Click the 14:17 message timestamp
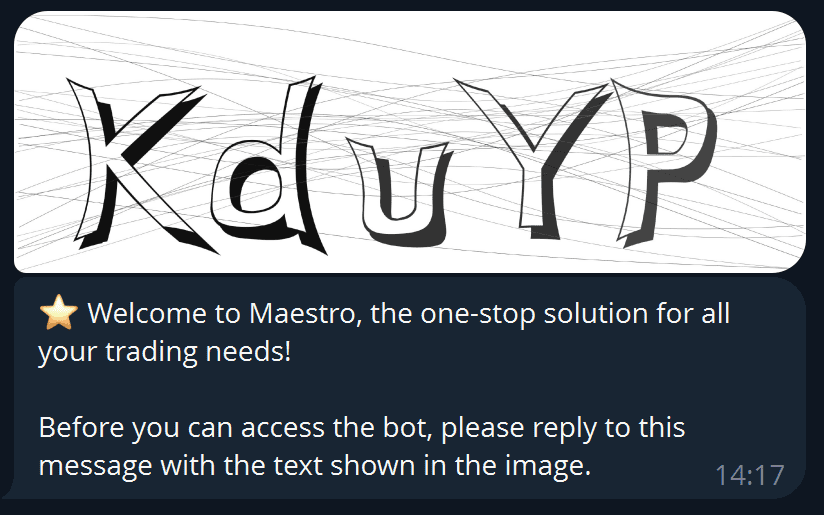The image size is (824, 515). click(750, 475)
